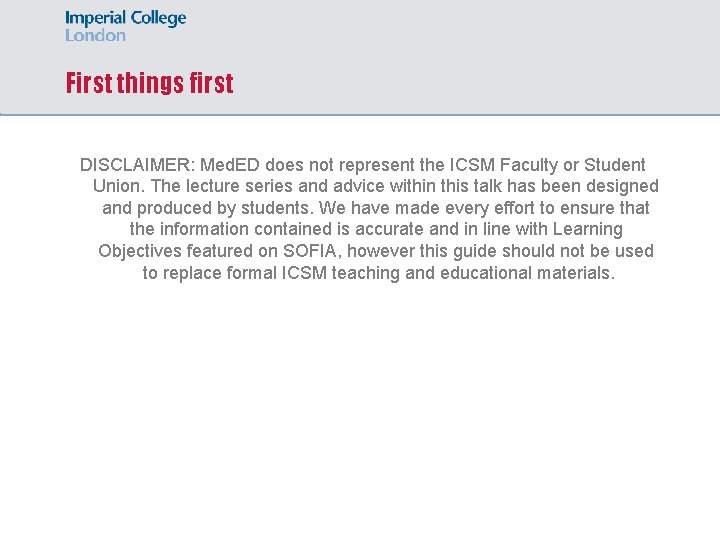Click 'ICSM Faculty' in the first line
This screenshot has height=540, width=720.
pos(501,165)
